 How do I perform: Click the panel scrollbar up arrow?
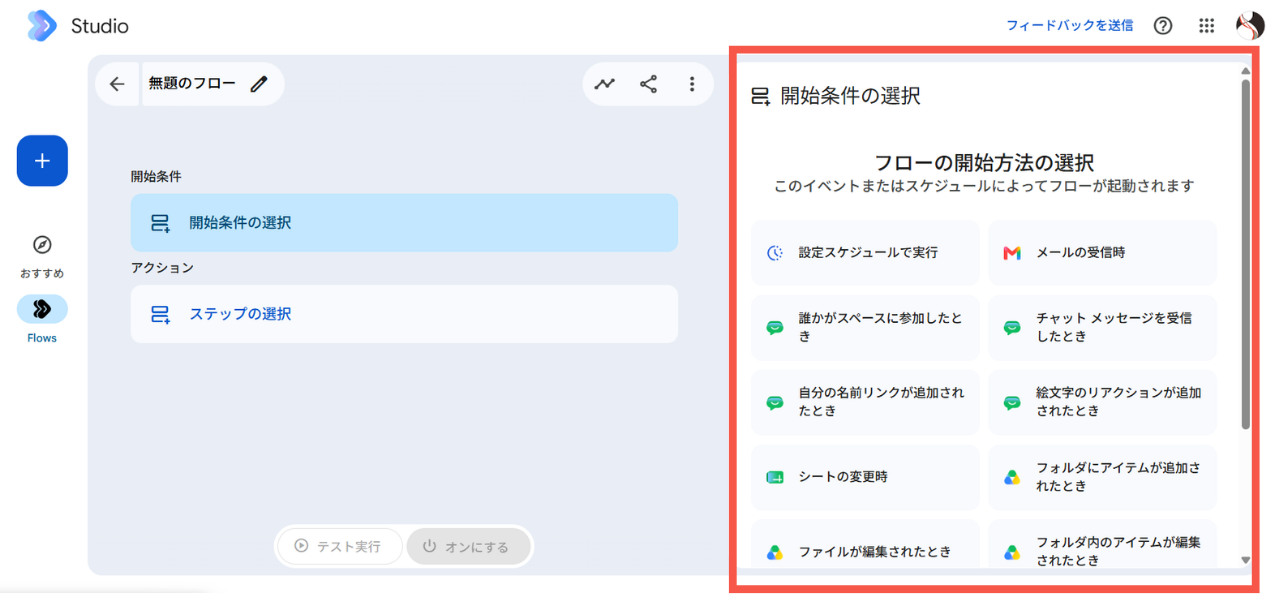[1245, 71]
